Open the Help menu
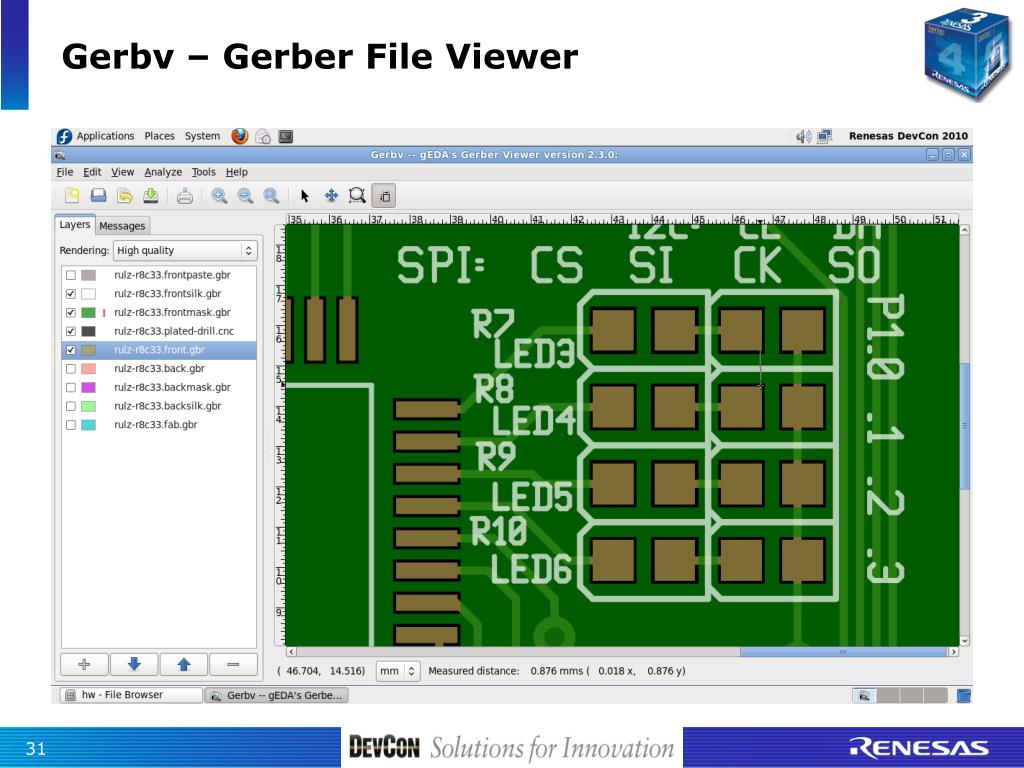This screenshot has height=768, width=1024. (236, 172)
